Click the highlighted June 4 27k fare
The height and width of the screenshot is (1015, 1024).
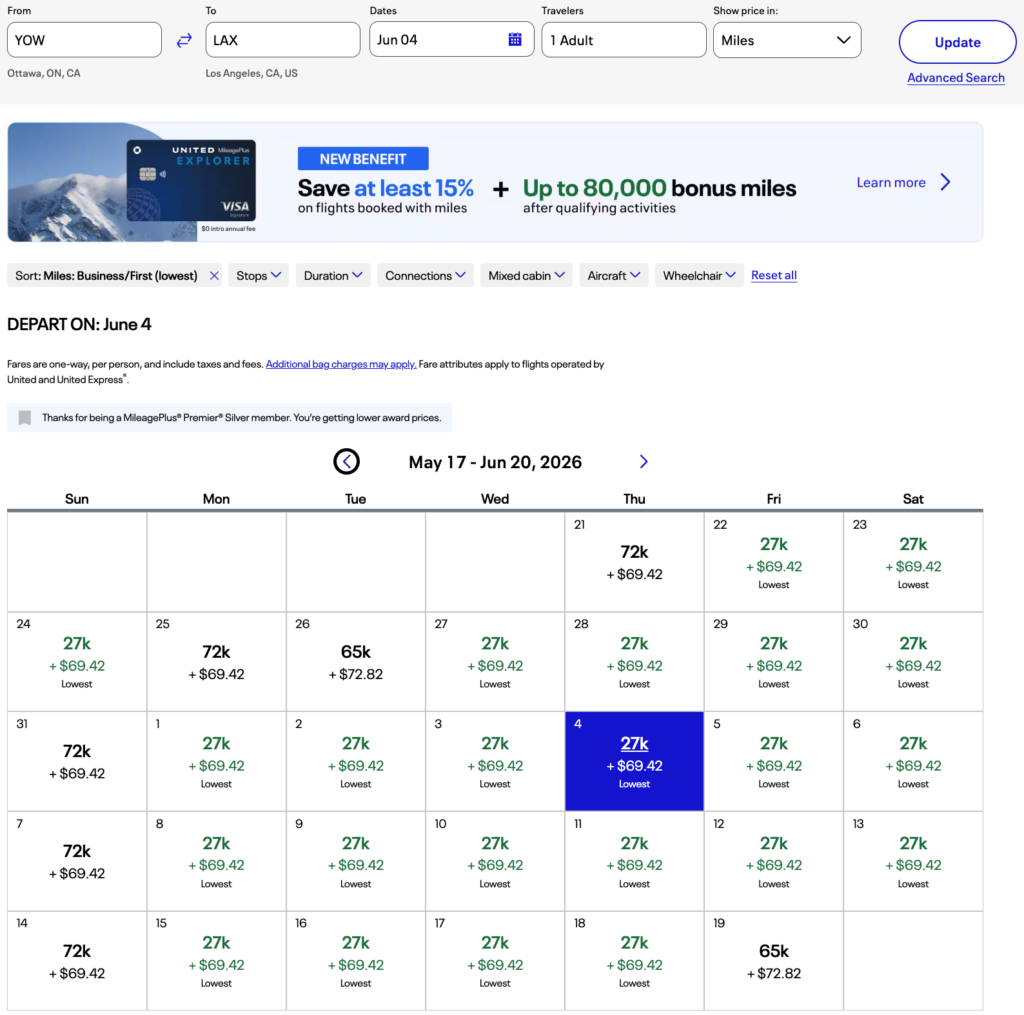coord(634,762)
